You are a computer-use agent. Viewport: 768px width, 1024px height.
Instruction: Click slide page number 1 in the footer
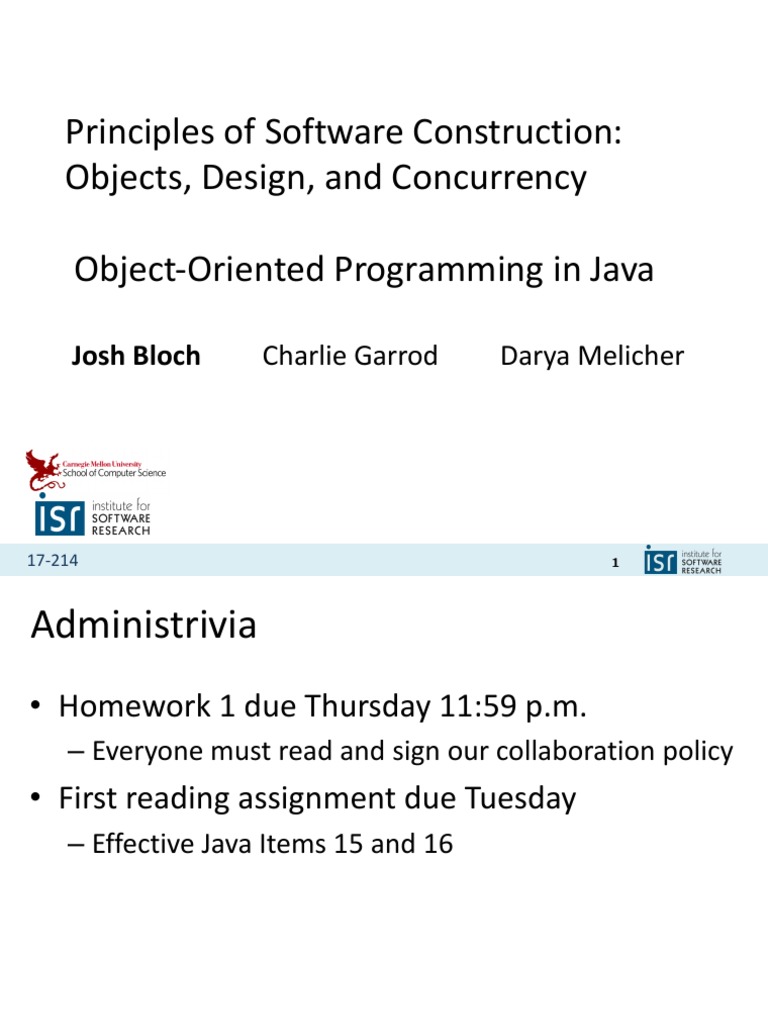tap(616, 564)
